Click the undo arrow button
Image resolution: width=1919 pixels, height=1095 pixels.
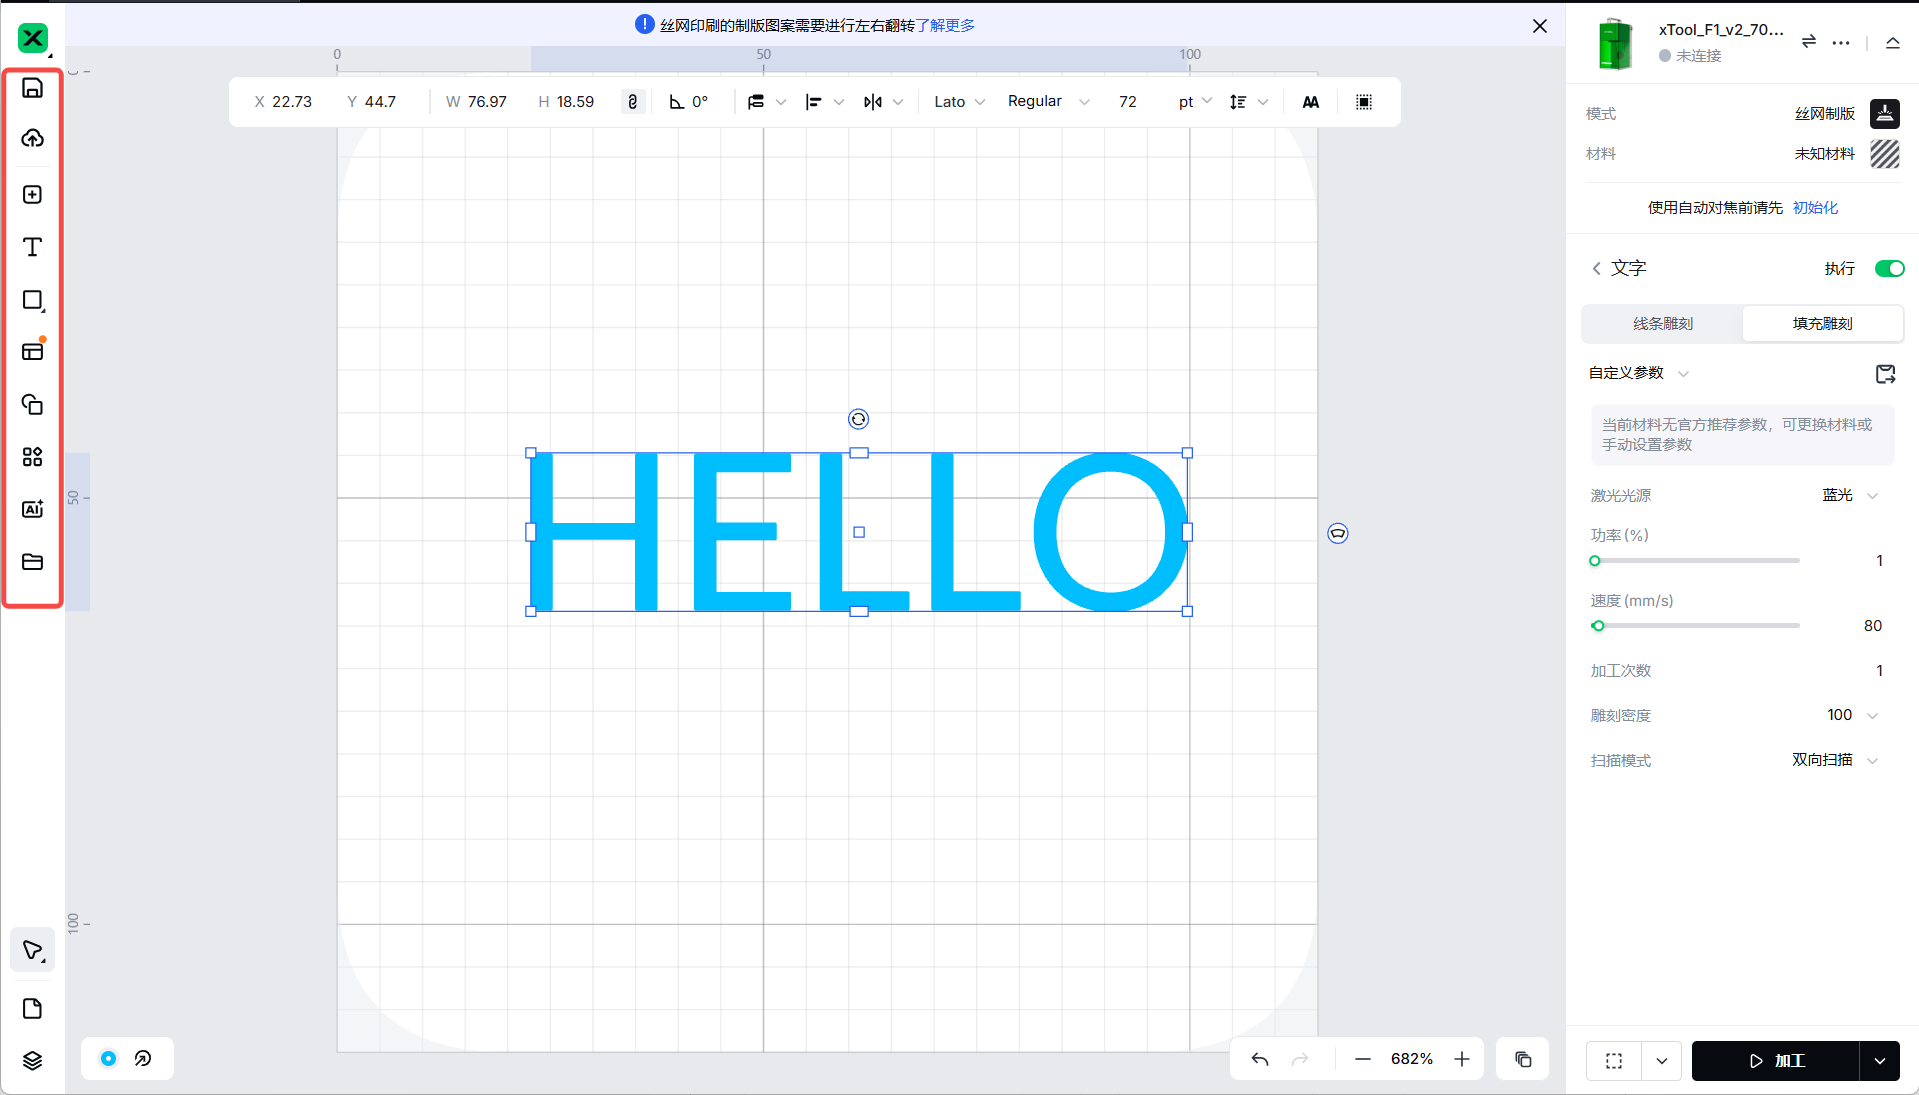1260,1059
